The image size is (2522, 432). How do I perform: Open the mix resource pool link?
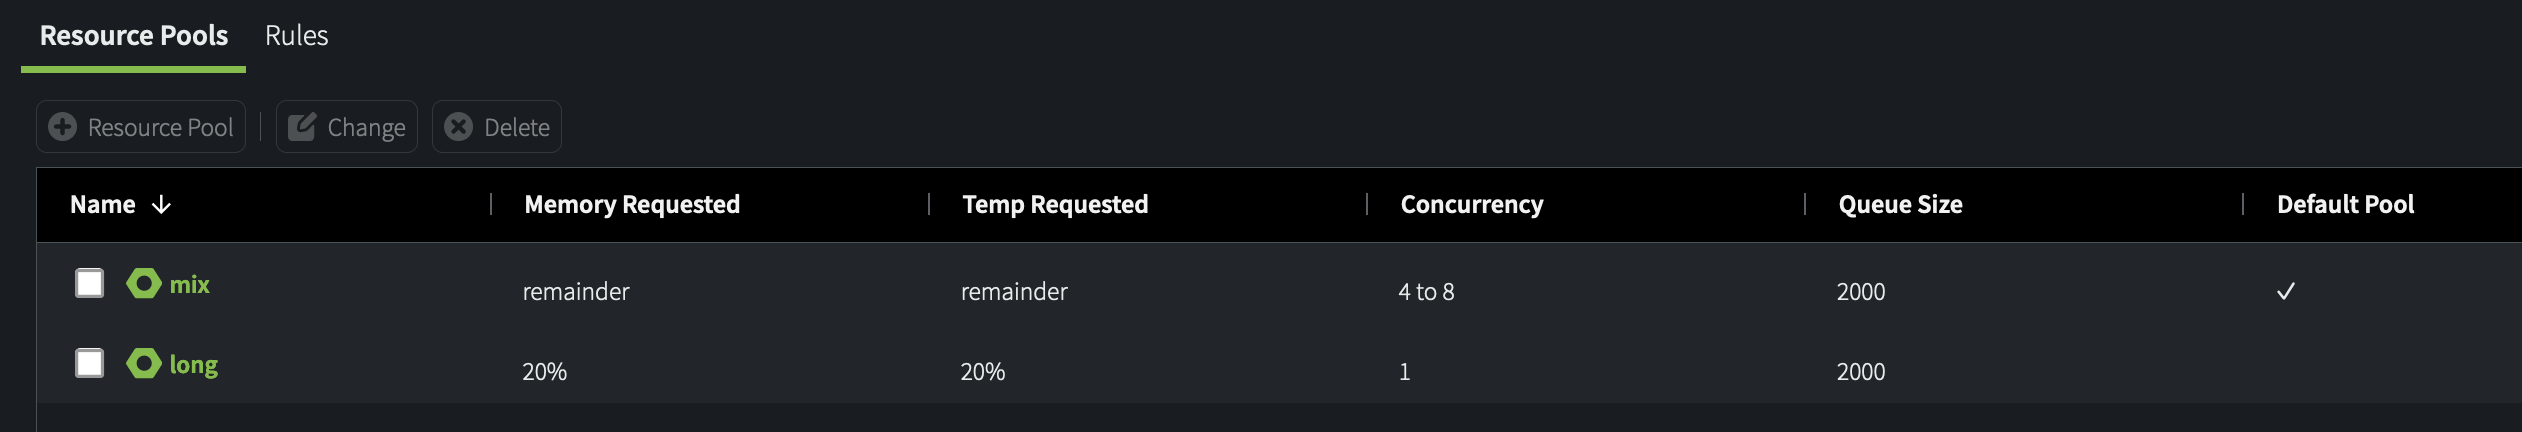(x=190, y=285)
